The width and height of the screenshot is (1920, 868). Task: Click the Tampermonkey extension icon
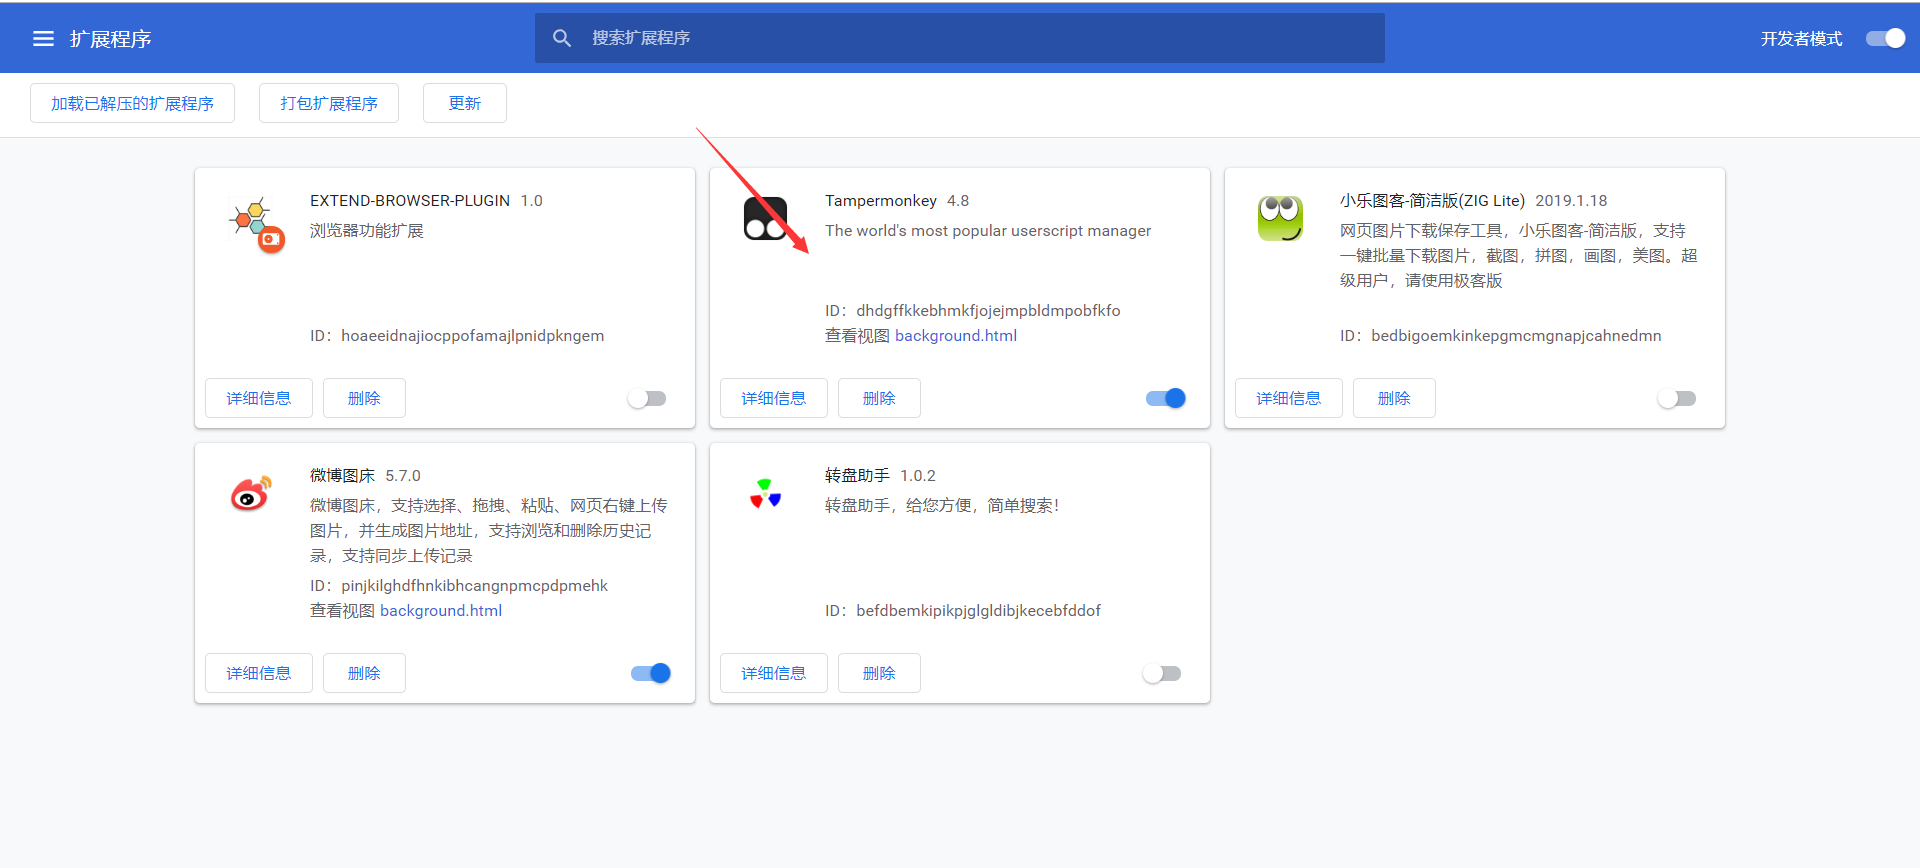(765, 218)
